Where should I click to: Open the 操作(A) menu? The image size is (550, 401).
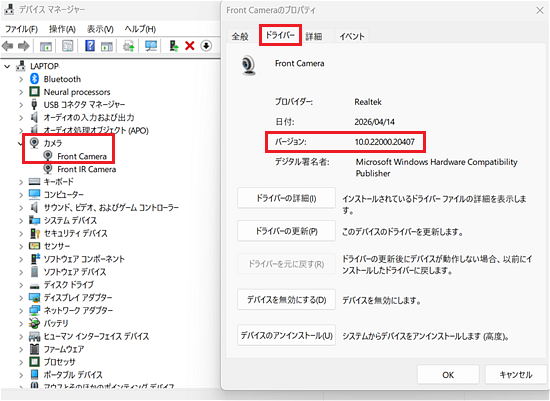click(62, 29)
